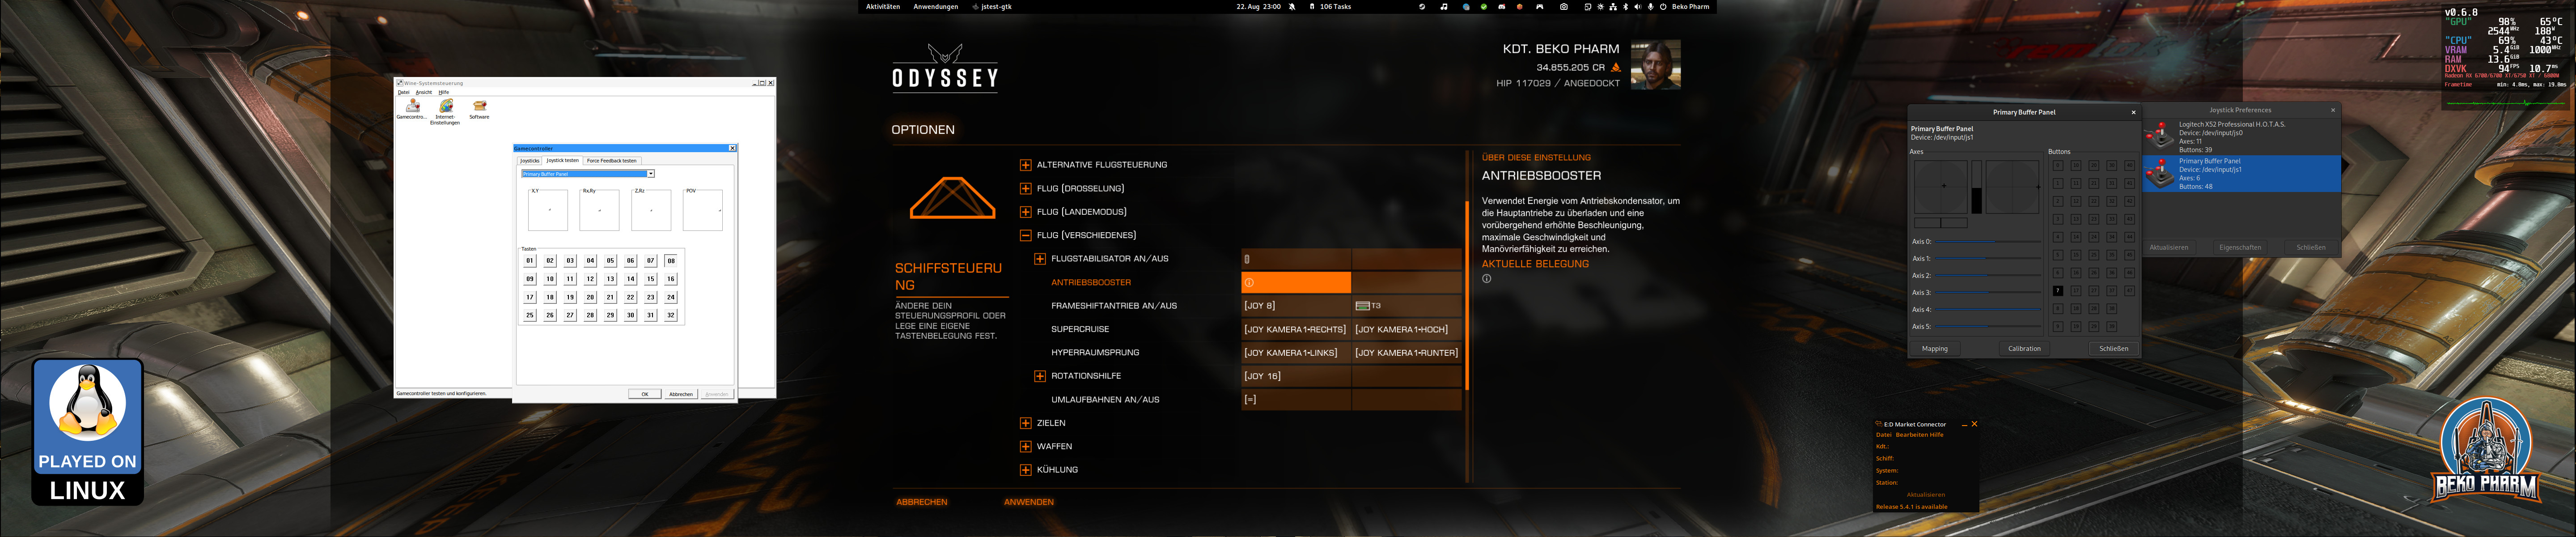Click Abbrechen in the game options
The width and height of the screenshot is (2576, 537).
[x=922, y=502]
